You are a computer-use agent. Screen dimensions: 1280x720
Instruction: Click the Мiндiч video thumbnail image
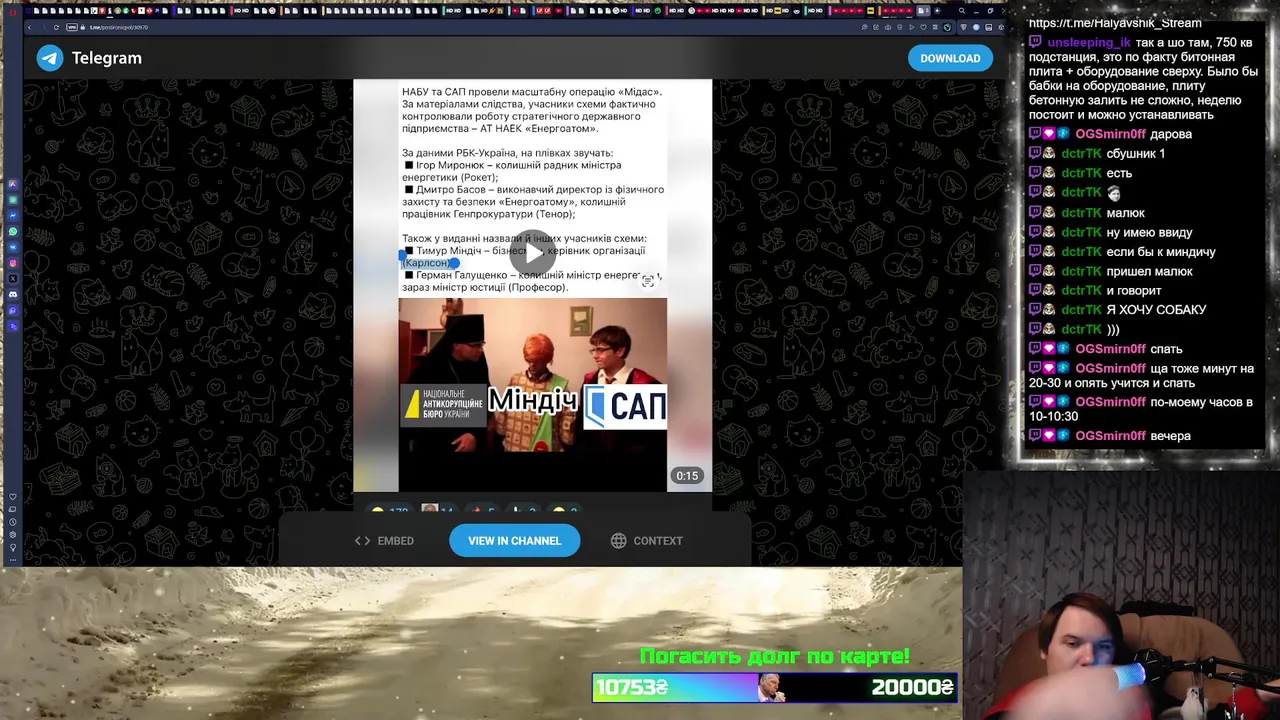(x=533, y=394)
